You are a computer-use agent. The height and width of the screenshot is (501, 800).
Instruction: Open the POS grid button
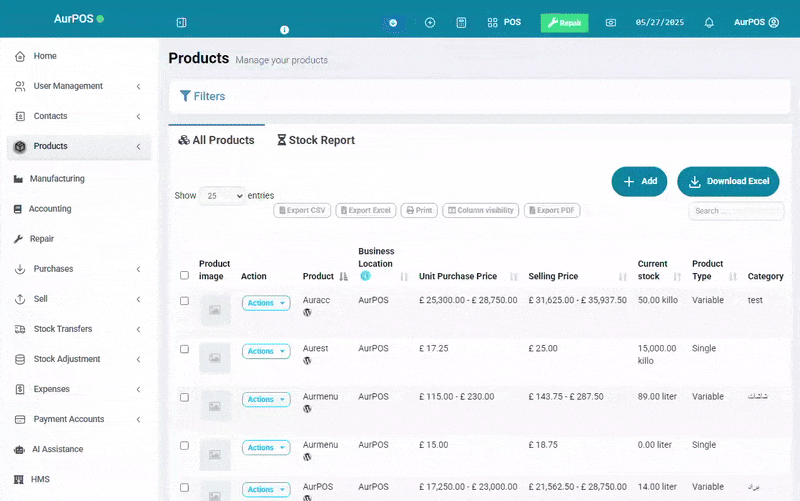pyautogui.click(x=504, y=22)
